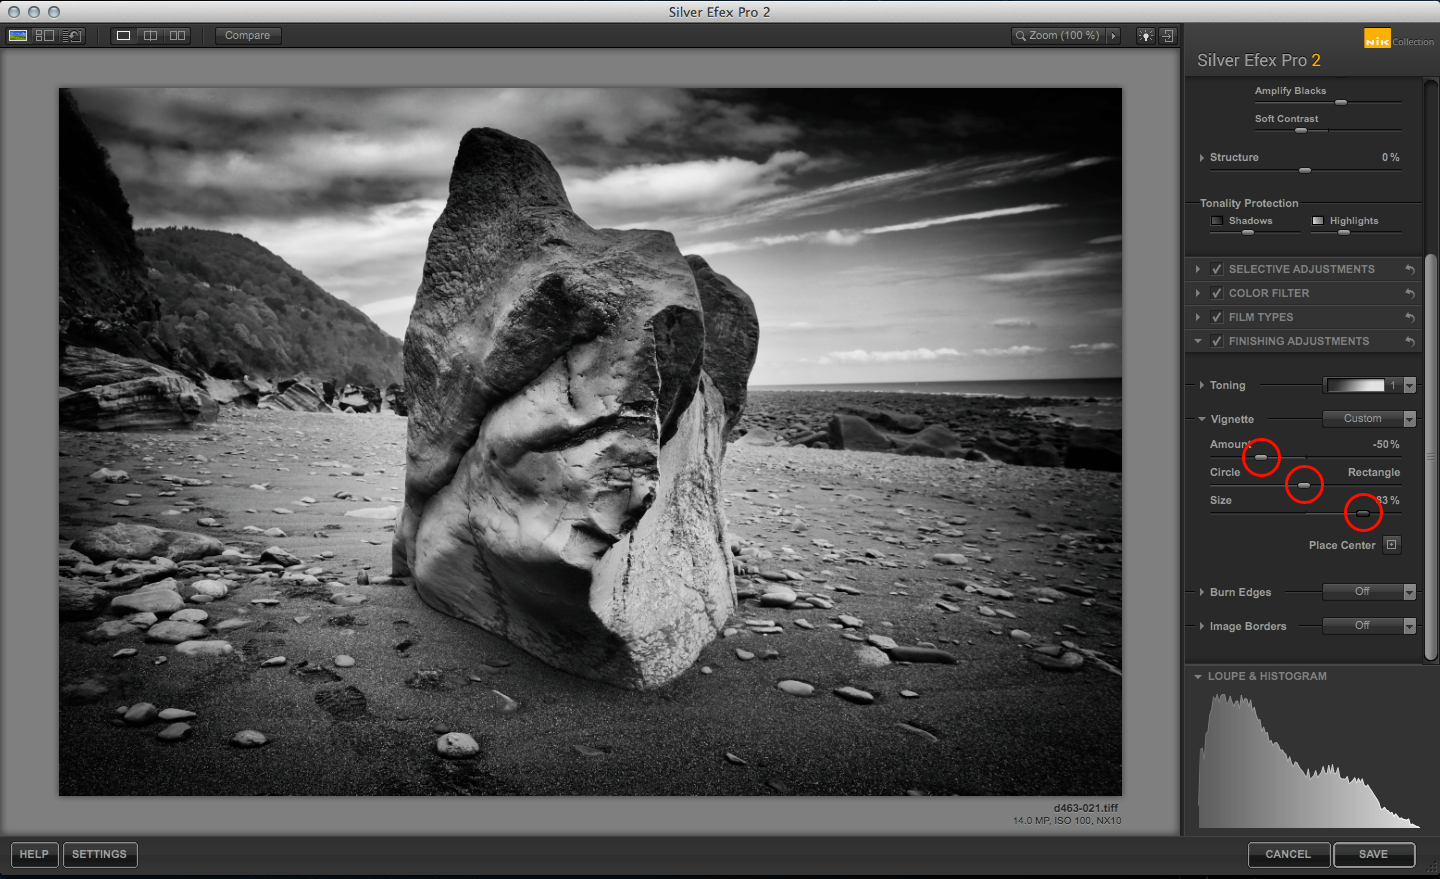Click the Tonality Protection label

1249,203
